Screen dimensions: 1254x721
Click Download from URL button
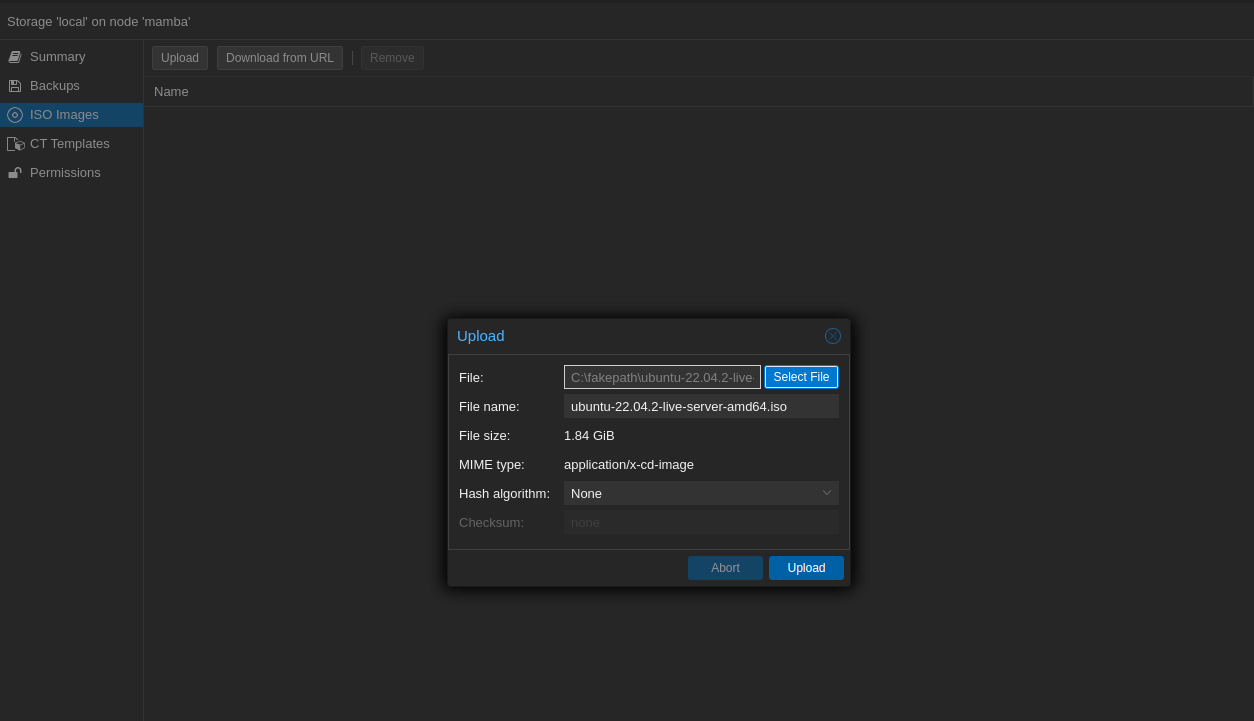tap(280, 58)
